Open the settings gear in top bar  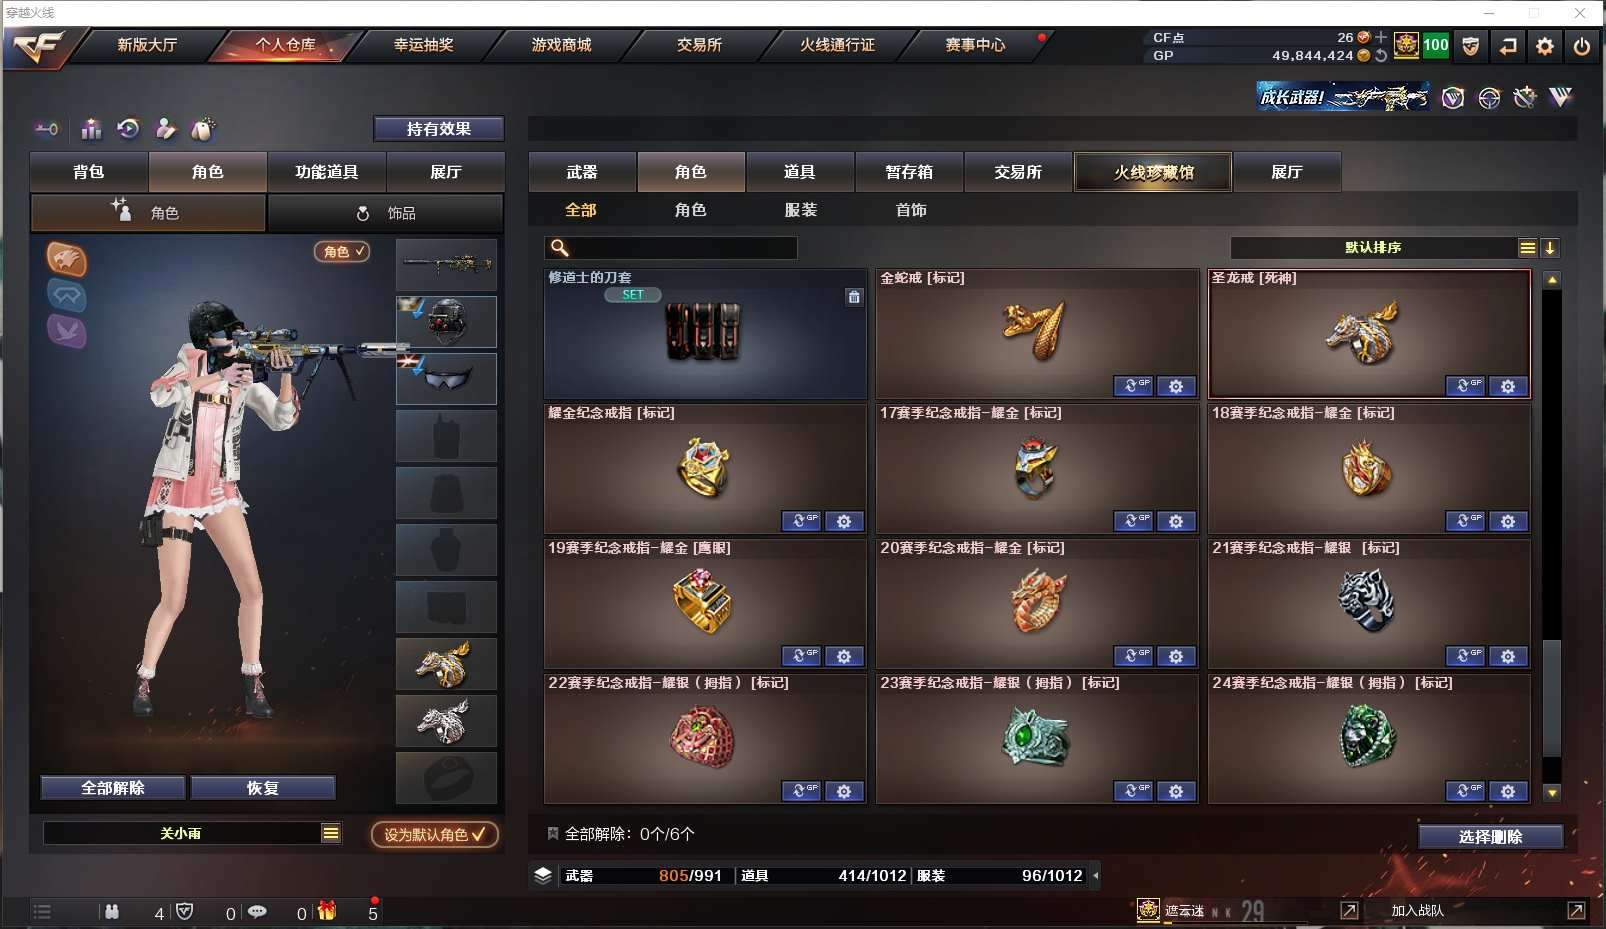tap(1545, 46)
